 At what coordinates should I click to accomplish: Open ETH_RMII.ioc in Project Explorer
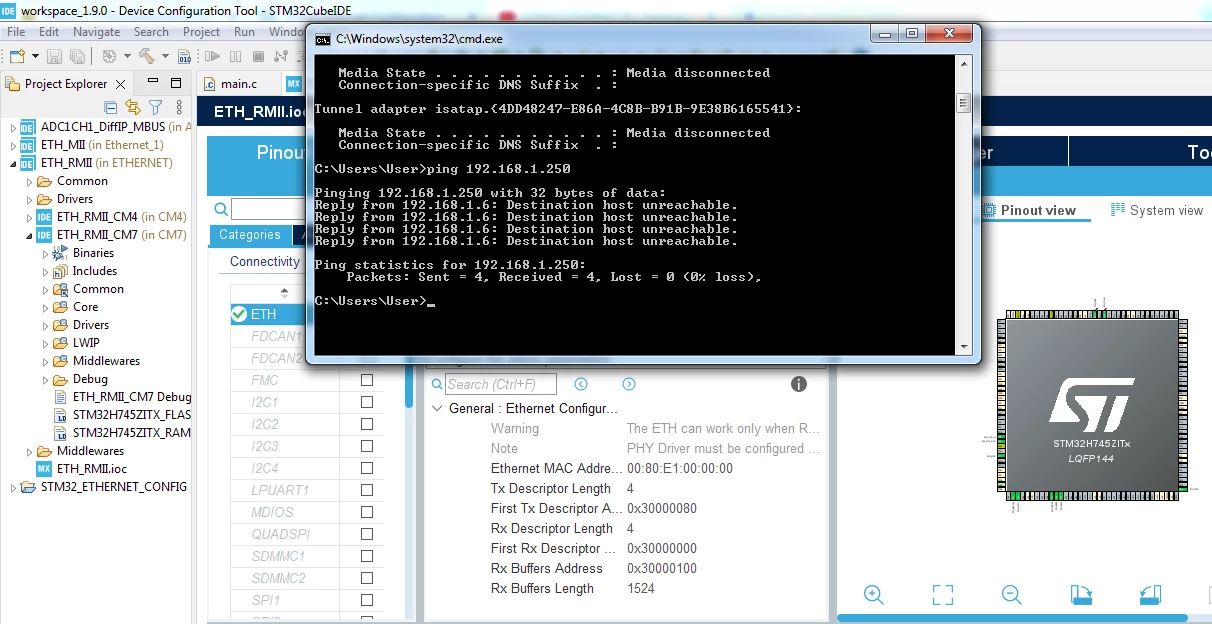(x=92, y=469)
